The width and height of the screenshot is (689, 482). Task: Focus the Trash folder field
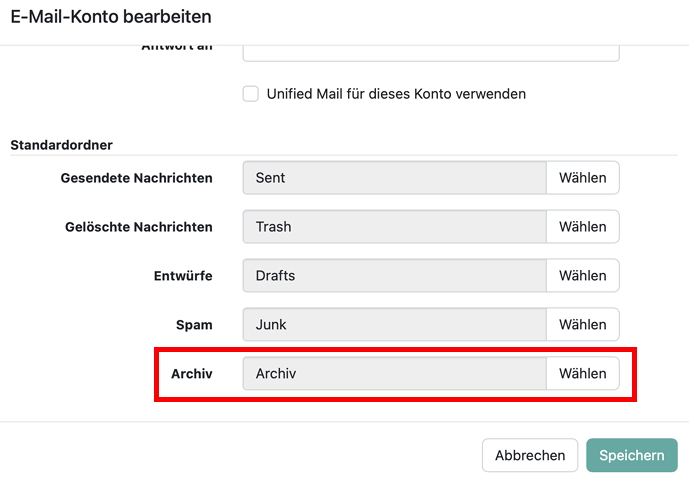tap(394, 227)
